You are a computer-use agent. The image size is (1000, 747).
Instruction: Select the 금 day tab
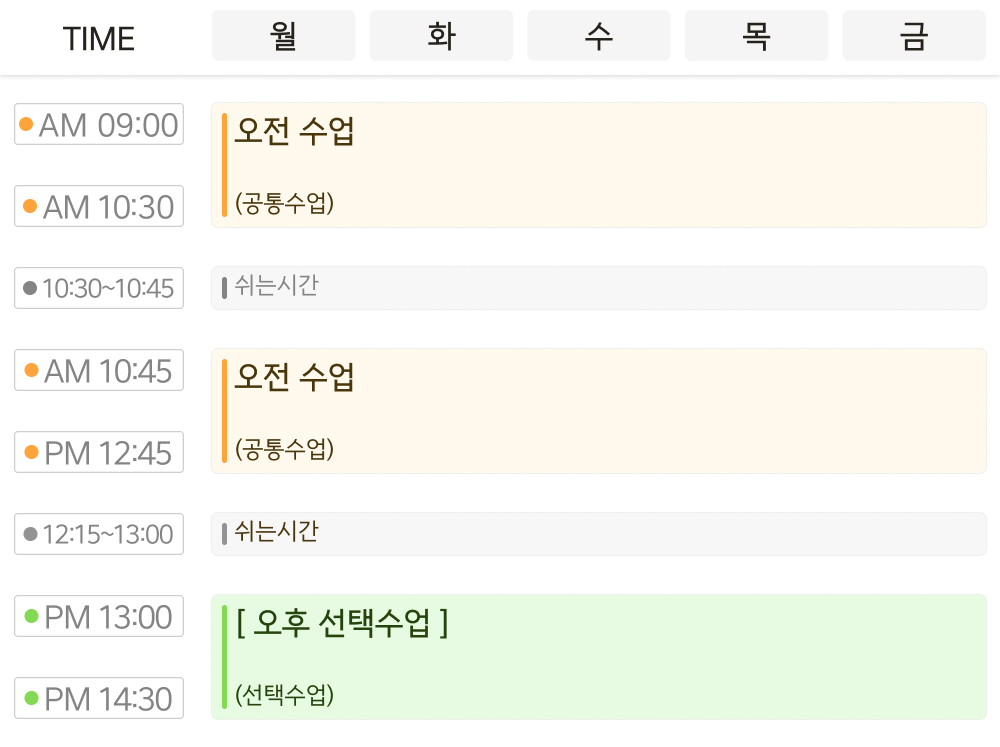pos(913,35)
